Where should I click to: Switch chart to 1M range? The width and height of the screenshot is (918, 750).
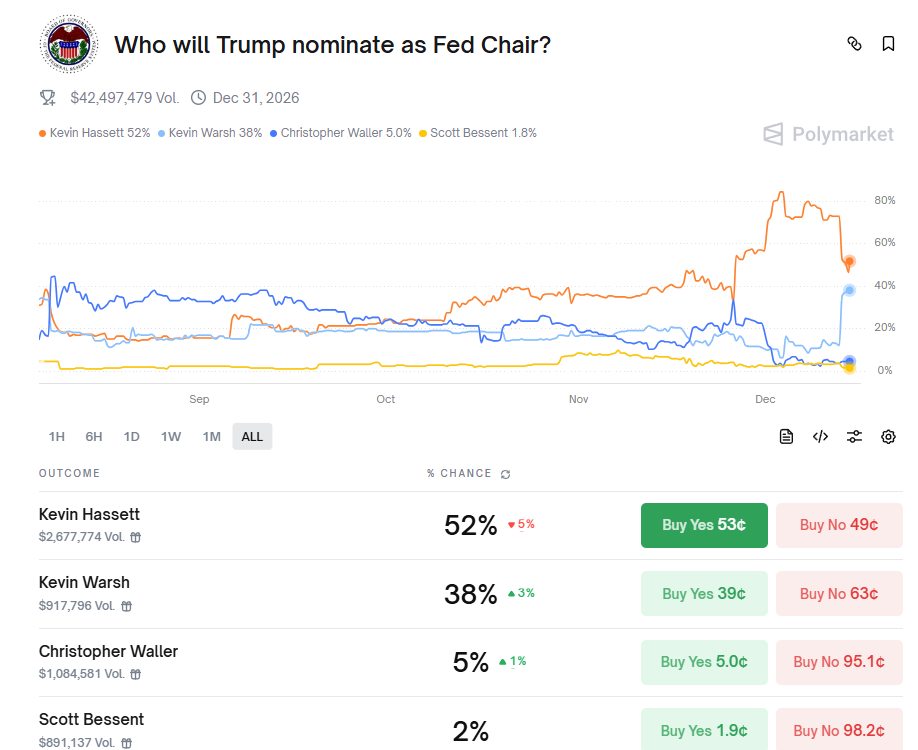click(211, 436)
